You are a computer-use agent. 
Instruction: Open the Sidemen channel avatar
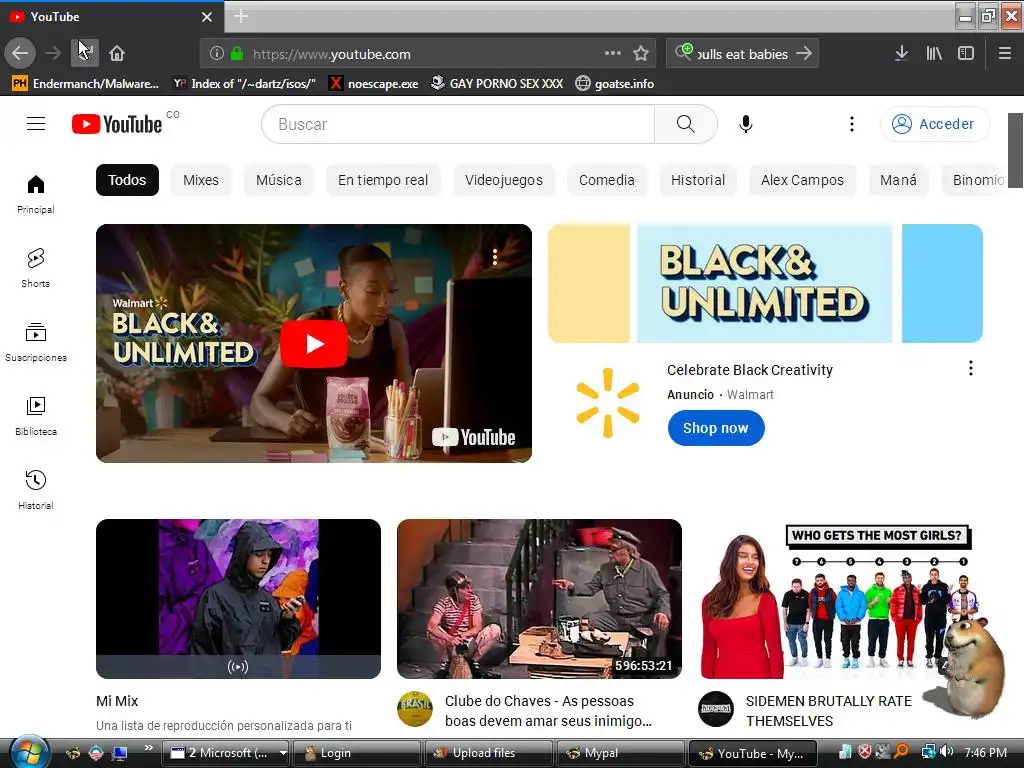point(716,709)
